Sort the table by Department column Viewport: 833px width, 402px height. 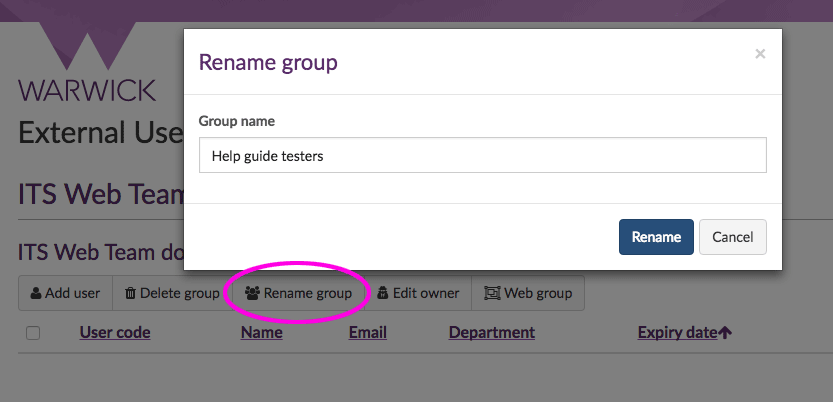[x=491, y=333]
